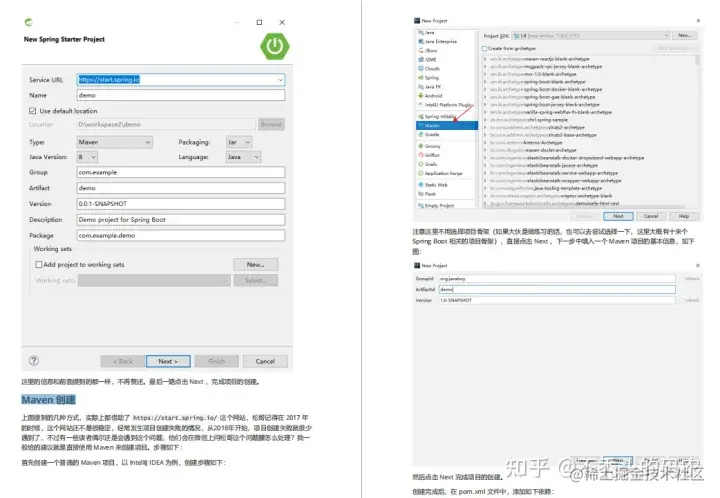The image size is (720, 498).
Task: Click Package field with com.example.demo
Action: [x=181, y=235]
